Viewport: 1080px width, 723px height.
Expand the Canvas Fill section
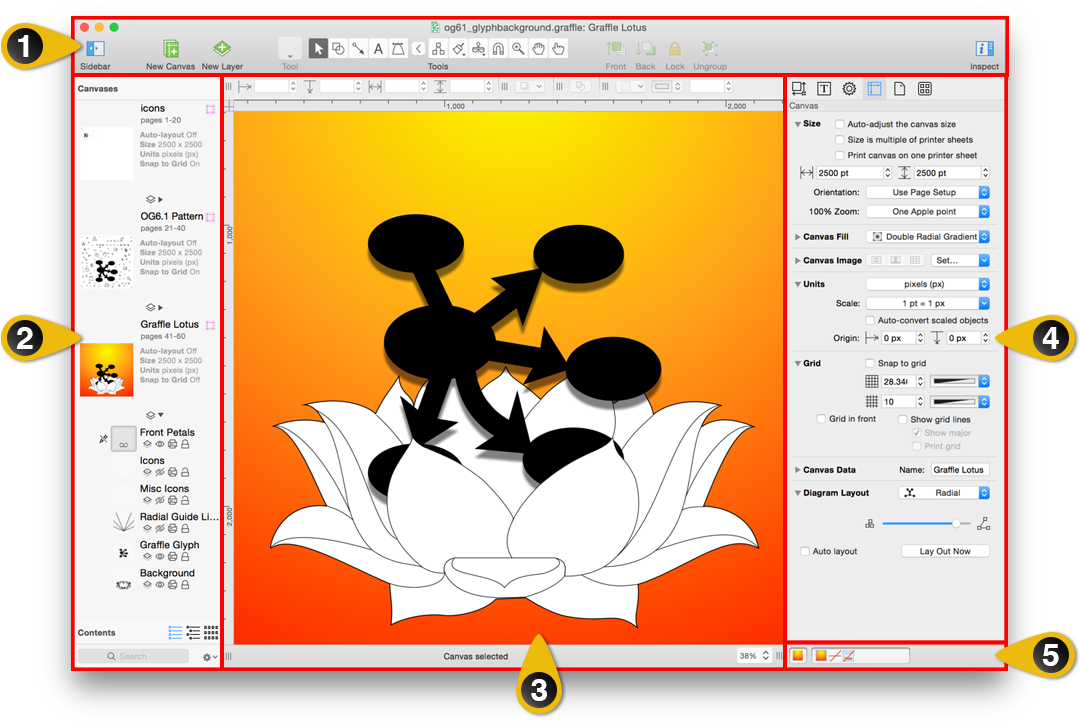[x=798, y=237]
